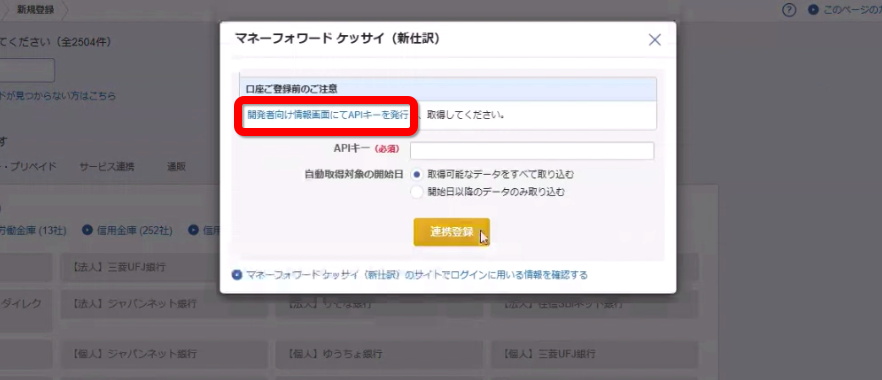Switch to the プリペイド tab
This screenshot has height=380, width=882.
(x=28, y=166)
